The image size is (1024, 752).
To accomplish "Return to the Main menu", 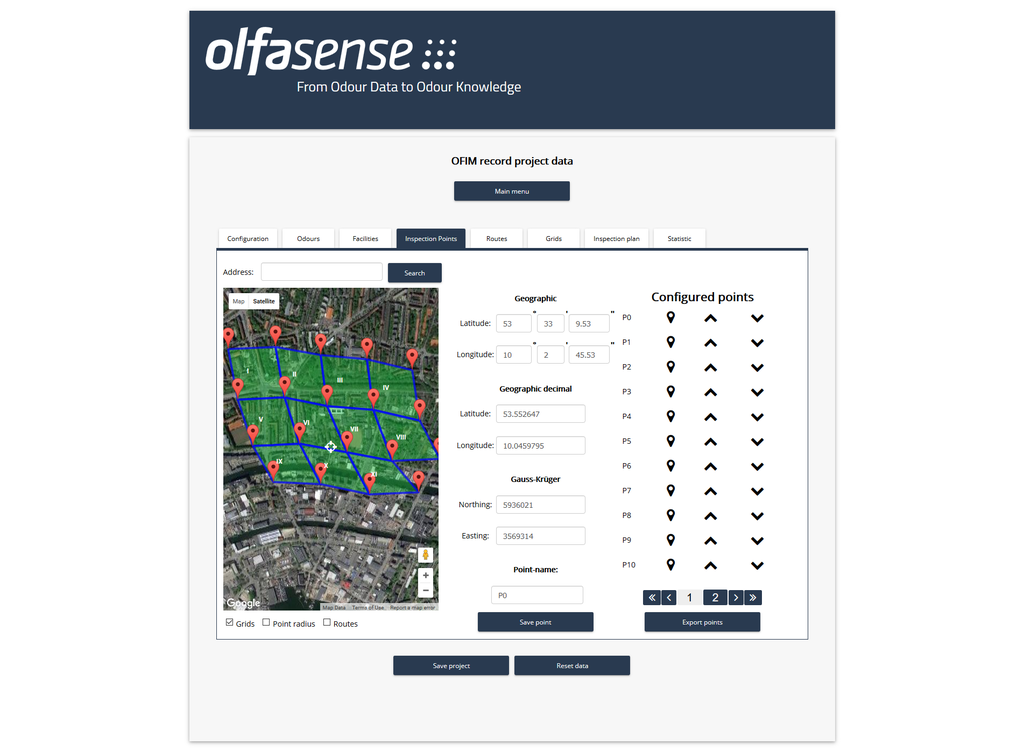I will pyautogui.click(x=511, y=191).
